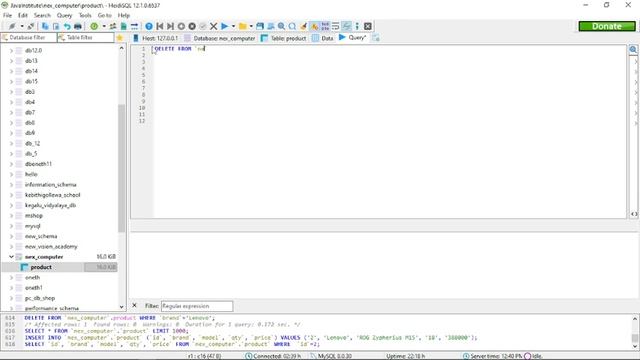Click the black X cancel editing icon
Image resolution: width=640 pixels, height=360 pixels.
(x=213, y=26)
